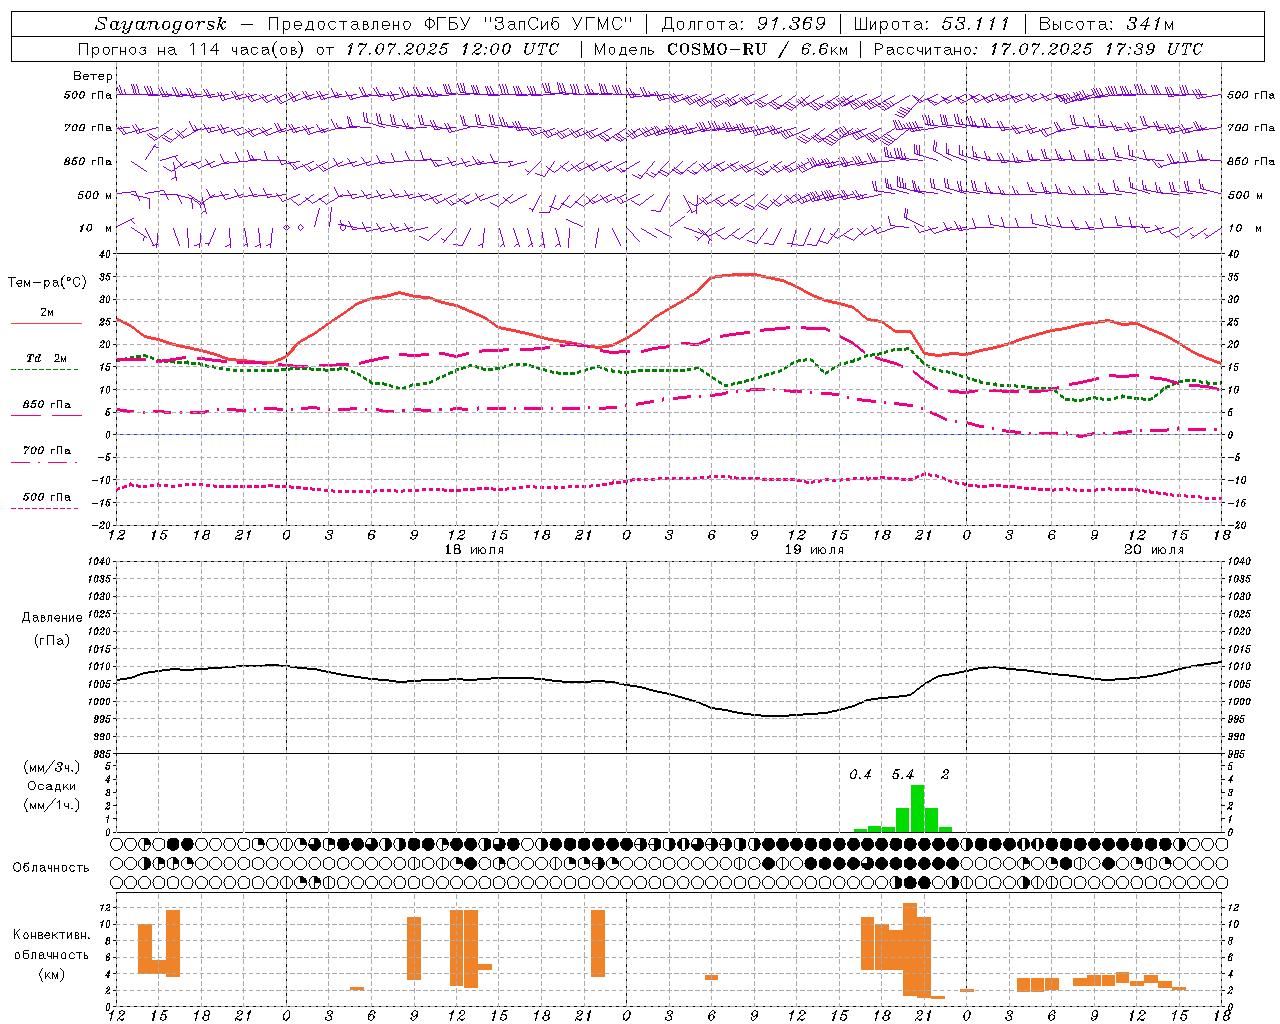The width and height of the screenshot is (1280, 1024).
Task: Click the 5.4 precipitation total
Action: [902, 774]
